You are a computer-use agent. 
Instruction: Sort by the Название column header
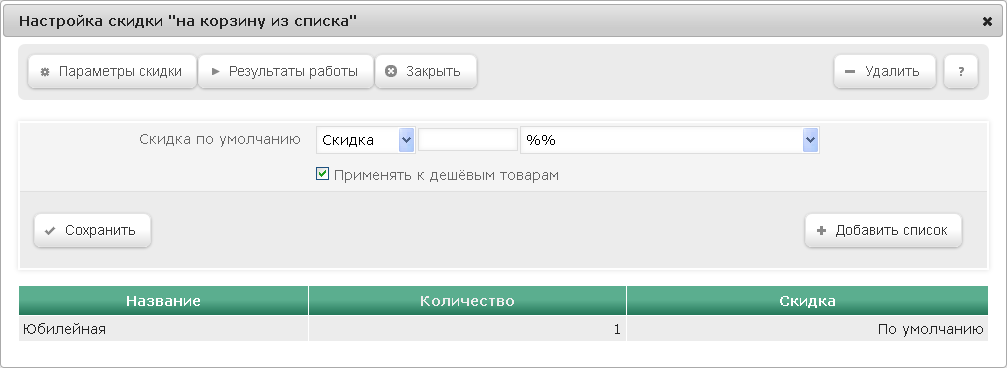coord(163,301)
